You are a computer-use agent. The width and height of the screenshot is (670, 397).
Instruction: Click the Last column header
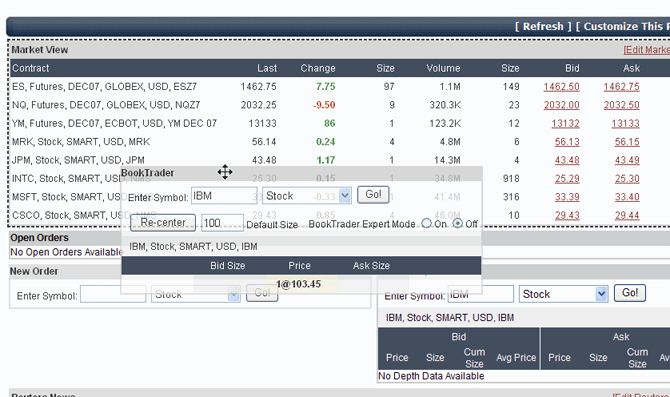click(267, 68)
